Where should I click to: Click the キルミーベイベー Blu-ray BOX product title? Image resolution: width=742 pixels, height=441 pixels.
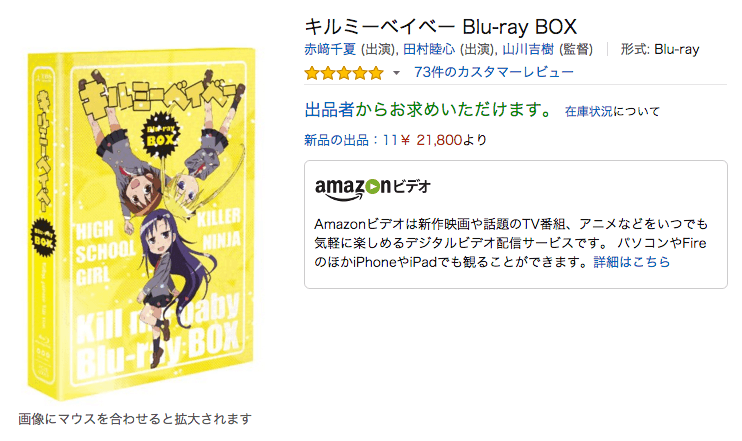coord(441,26)
